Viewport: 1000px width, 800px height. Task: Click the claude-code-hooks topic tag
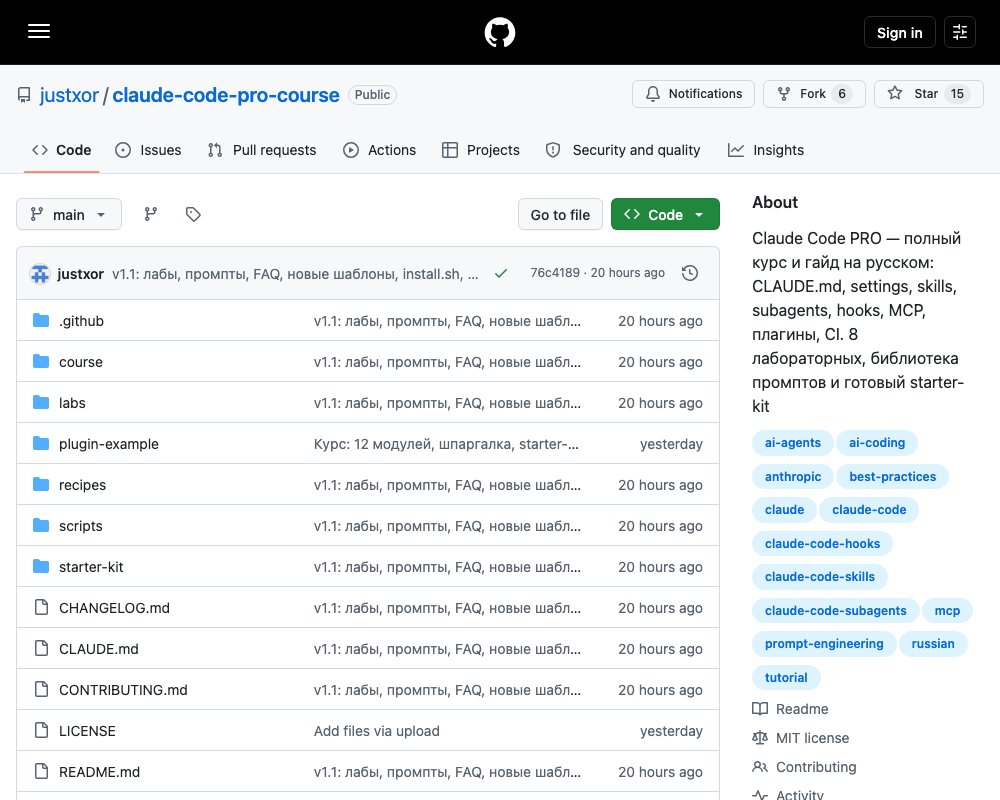coord(822,544)
